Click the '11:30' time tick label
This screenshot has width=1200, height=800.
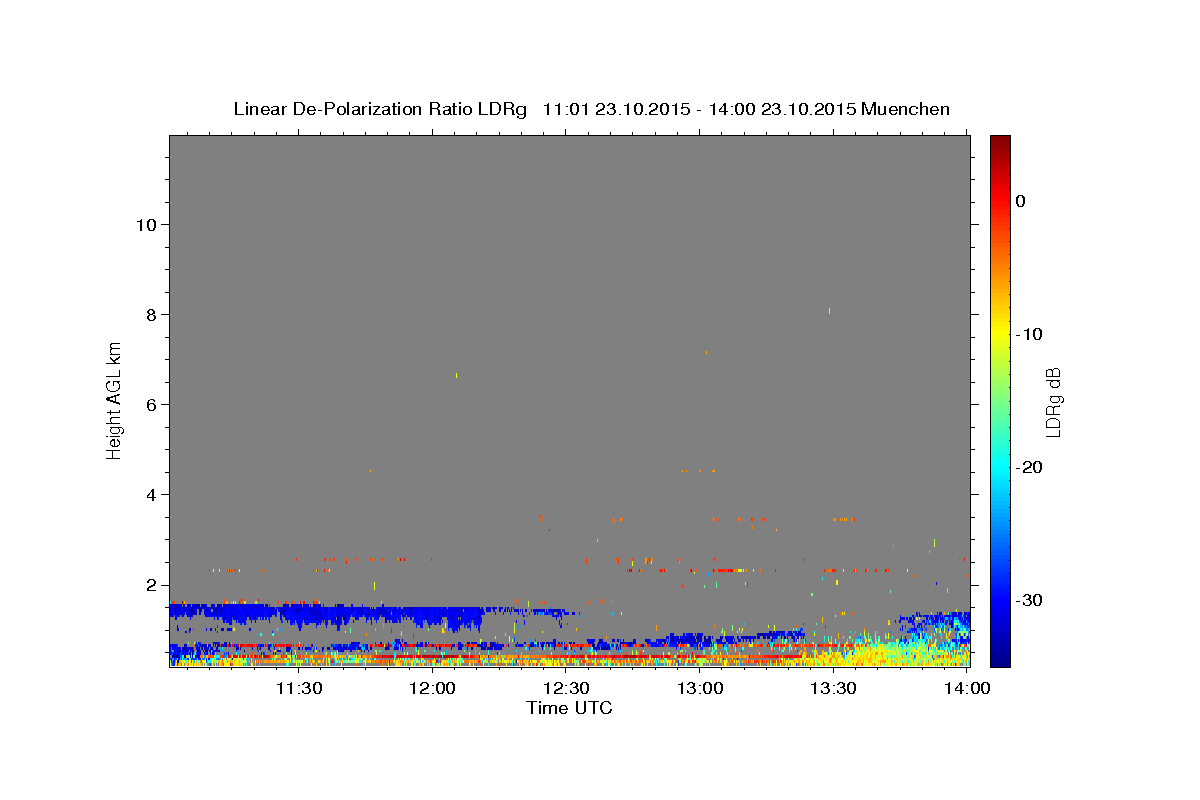pyautogui.click(x=298, y=688)
